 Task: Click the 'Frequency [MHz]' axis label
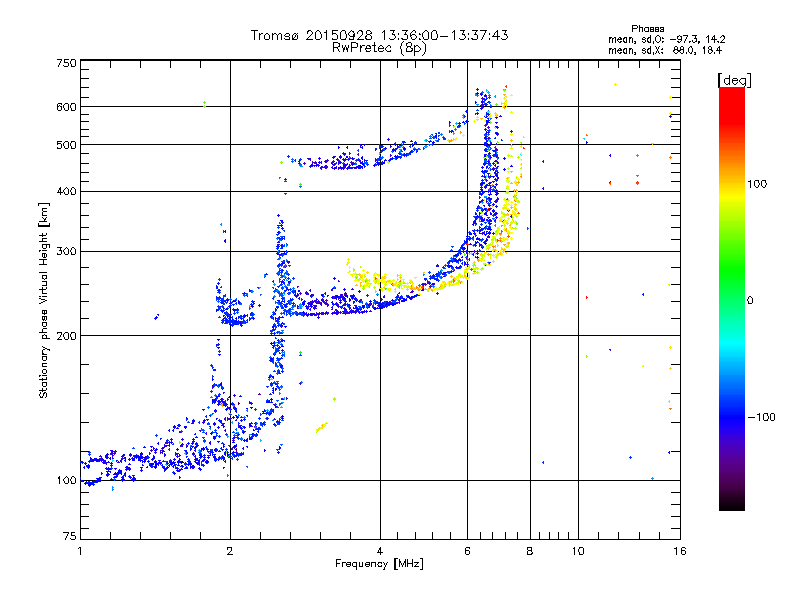379,564
